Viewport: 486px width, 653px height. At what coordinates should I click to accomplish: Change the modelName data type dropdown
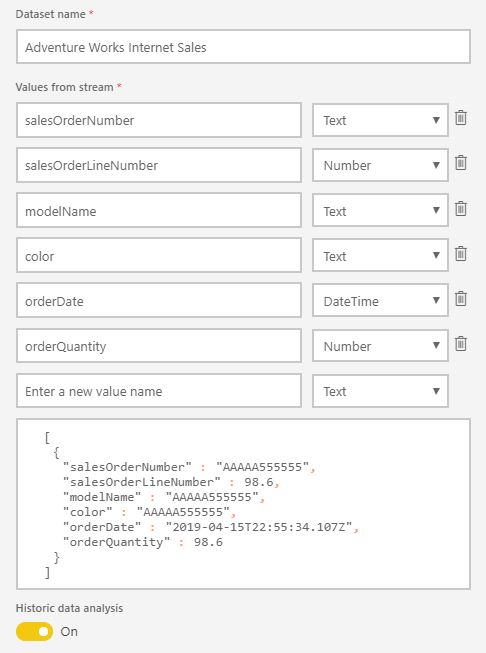(380, 210)
